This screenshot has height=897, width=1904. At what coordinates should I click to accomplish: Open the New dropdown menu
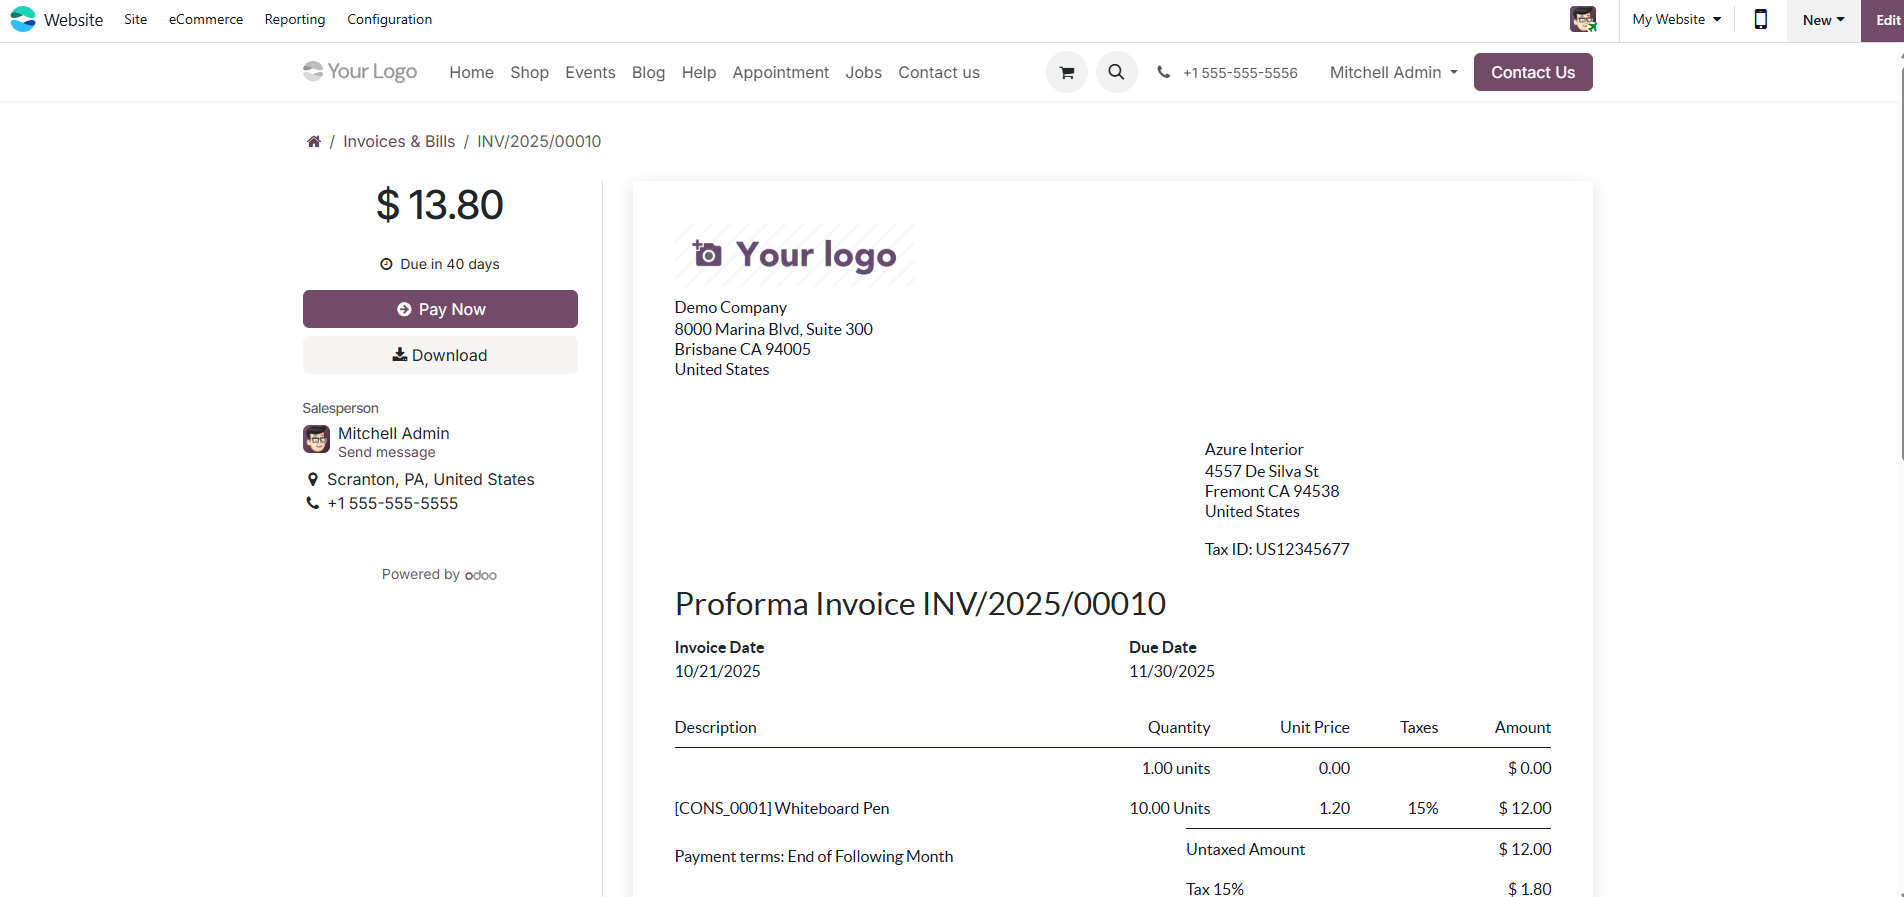(1824, 20)
